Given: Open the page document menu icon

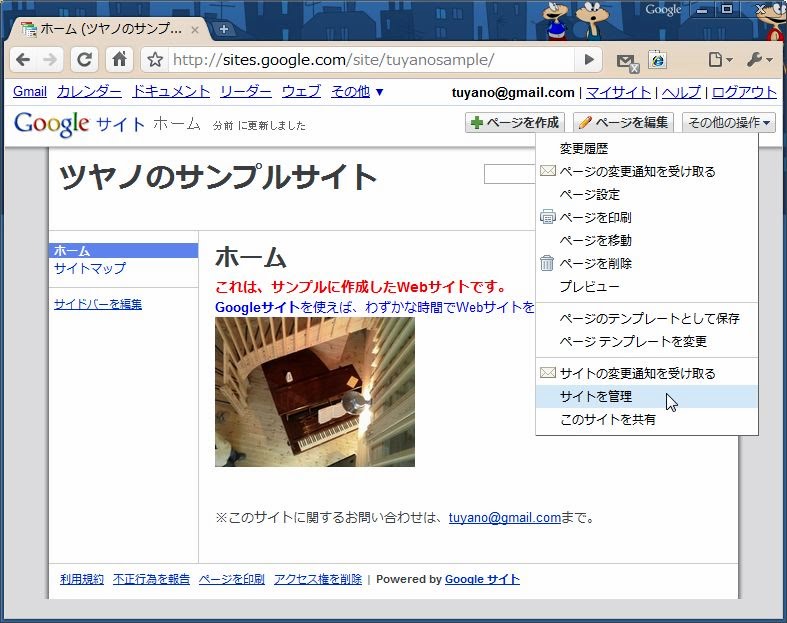Looking at the screenshot, I should click(719, 60).
